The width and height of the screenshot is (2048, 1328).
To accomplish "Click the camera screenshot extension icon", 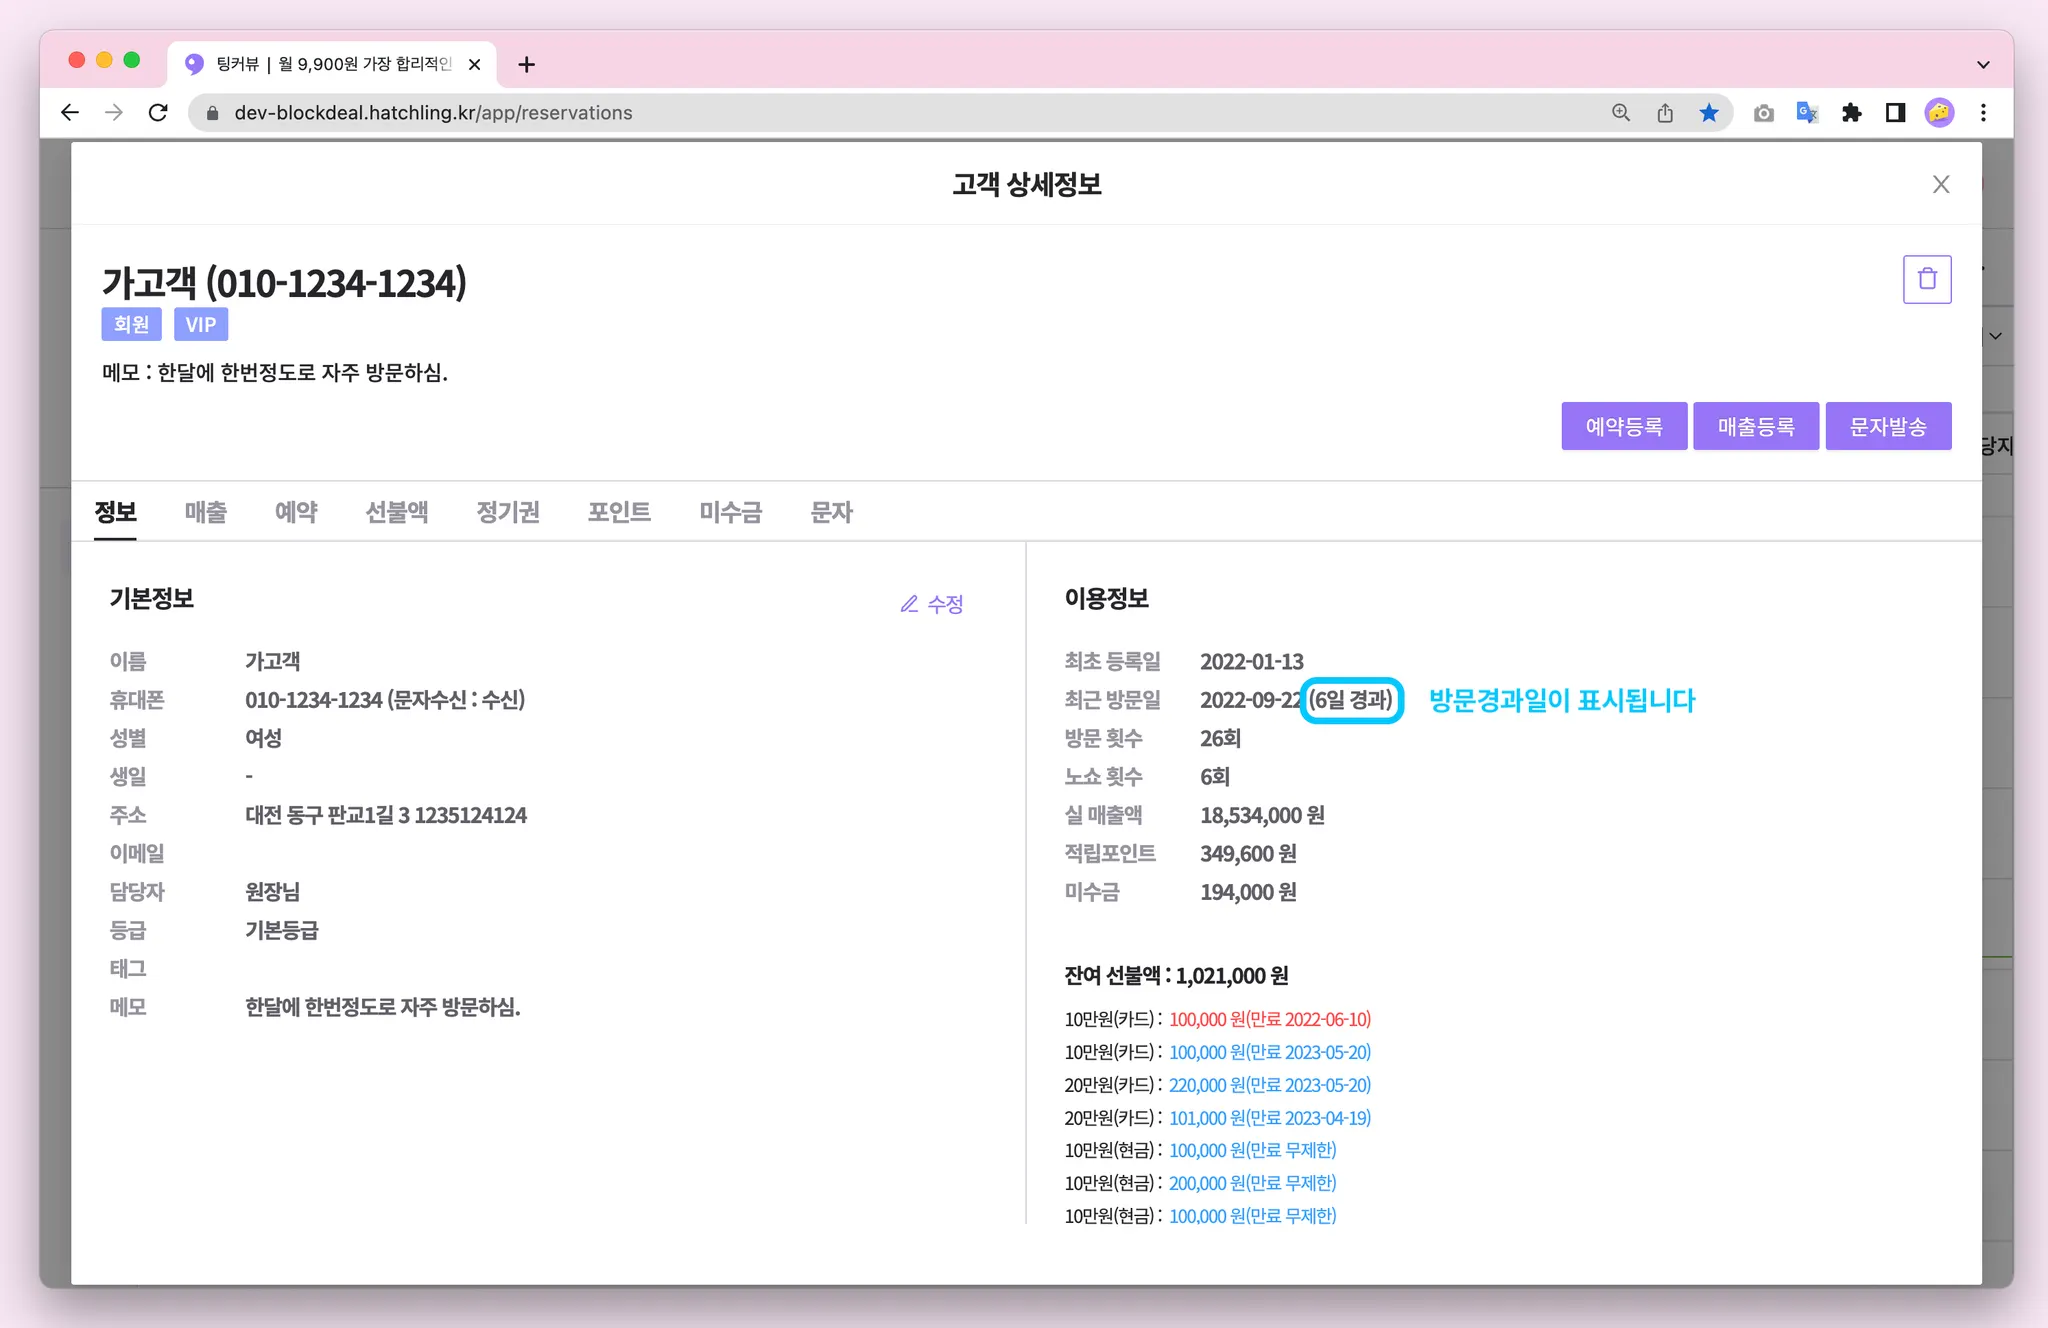I will [x=1763, y=113].
